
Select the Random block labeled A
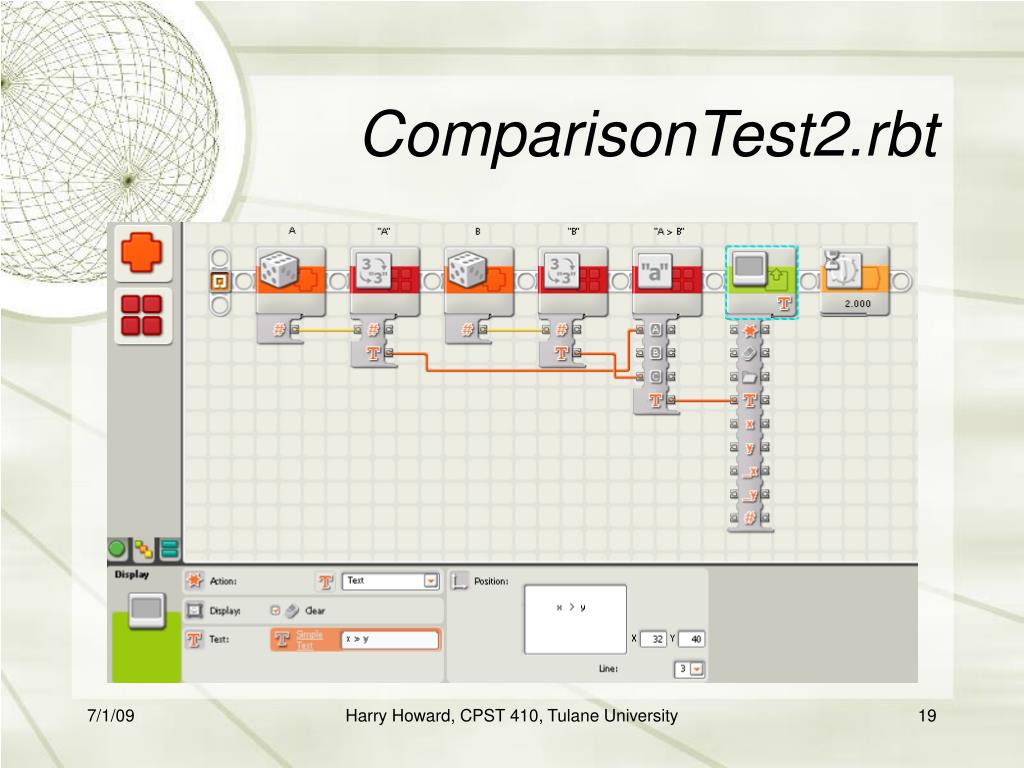point(291,281)
